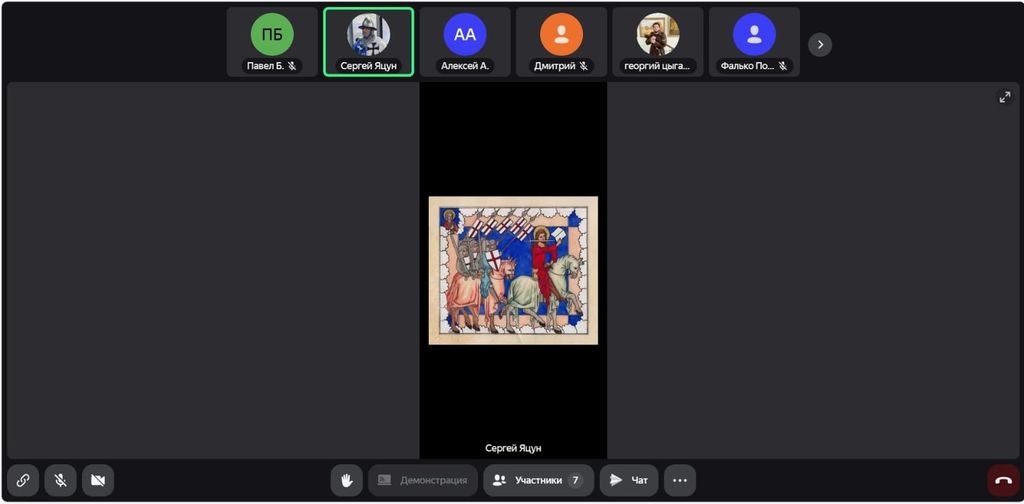This screenshot has width=1024, height=504.
Task: Click the muted mic icon beside Павел Б.
Action: coord(293,66)
